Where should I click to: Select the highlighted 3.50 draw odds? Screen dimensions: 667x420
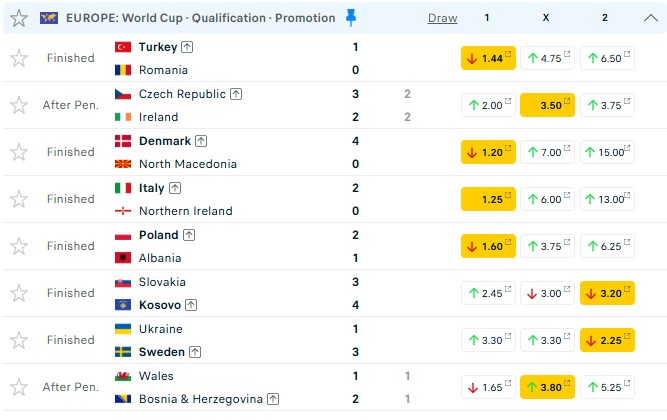(547, 105)
